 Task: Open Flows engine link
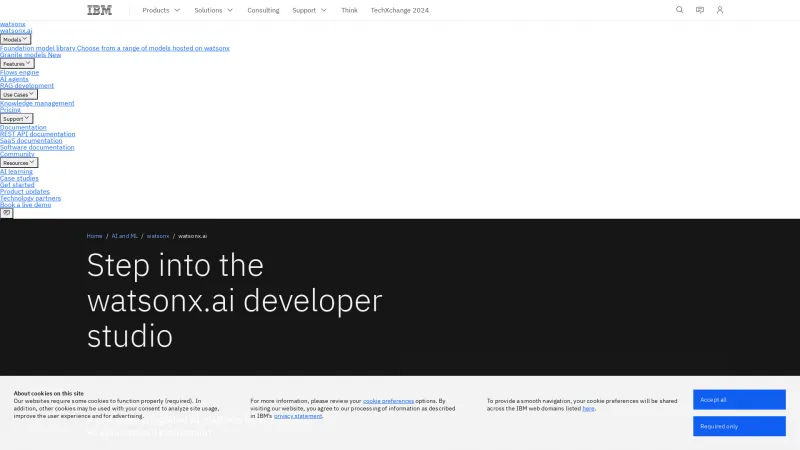tap(19, 72)
